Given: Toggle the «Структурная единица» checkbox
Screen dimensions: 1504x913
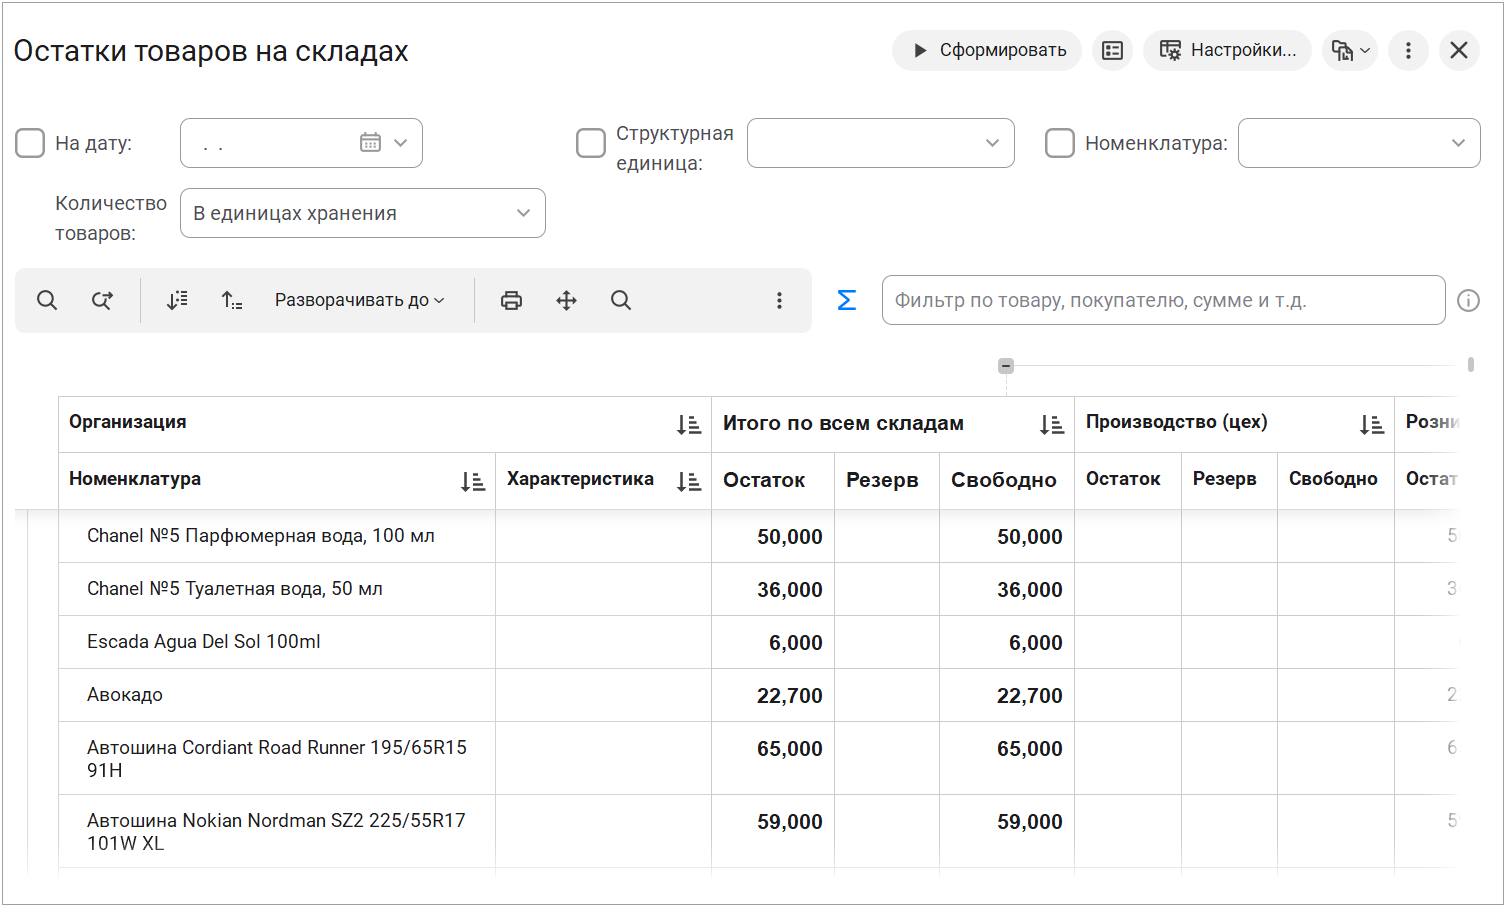Looking at the screenshot, I should [591, 143].
